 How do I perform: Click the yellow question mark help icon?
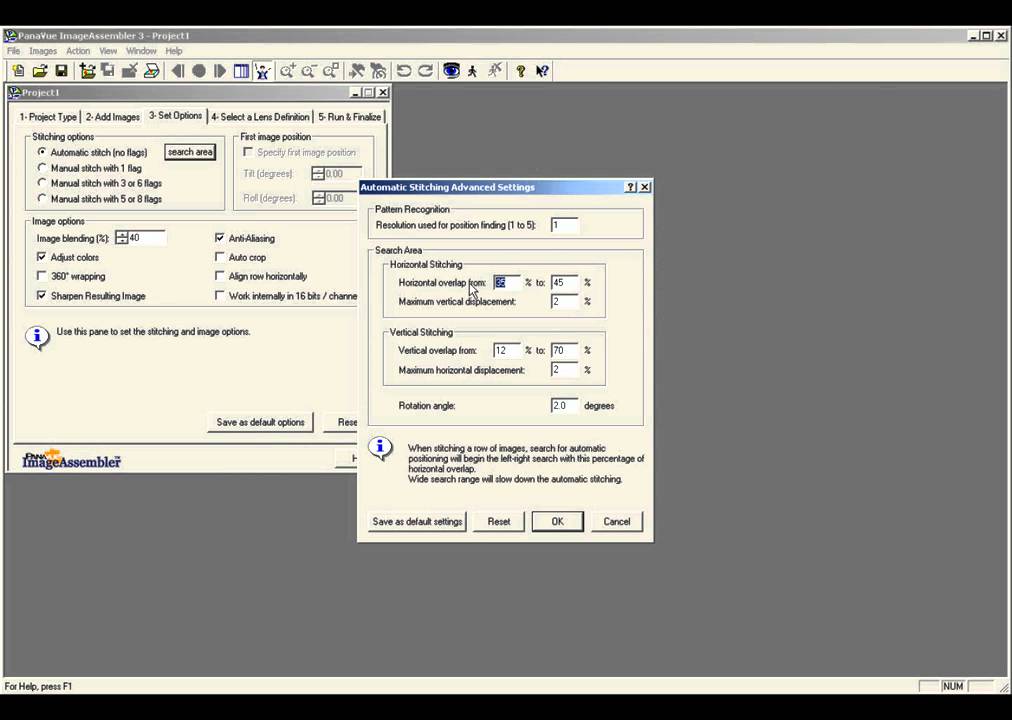click(520, 71)
